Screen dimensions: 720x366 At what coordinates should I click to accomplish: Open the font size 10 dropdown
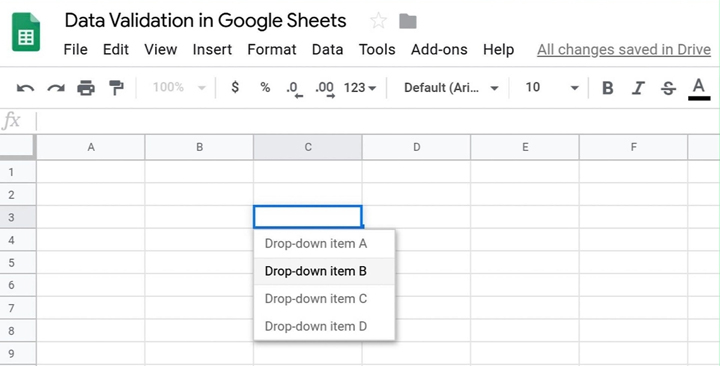click(552, 87)
